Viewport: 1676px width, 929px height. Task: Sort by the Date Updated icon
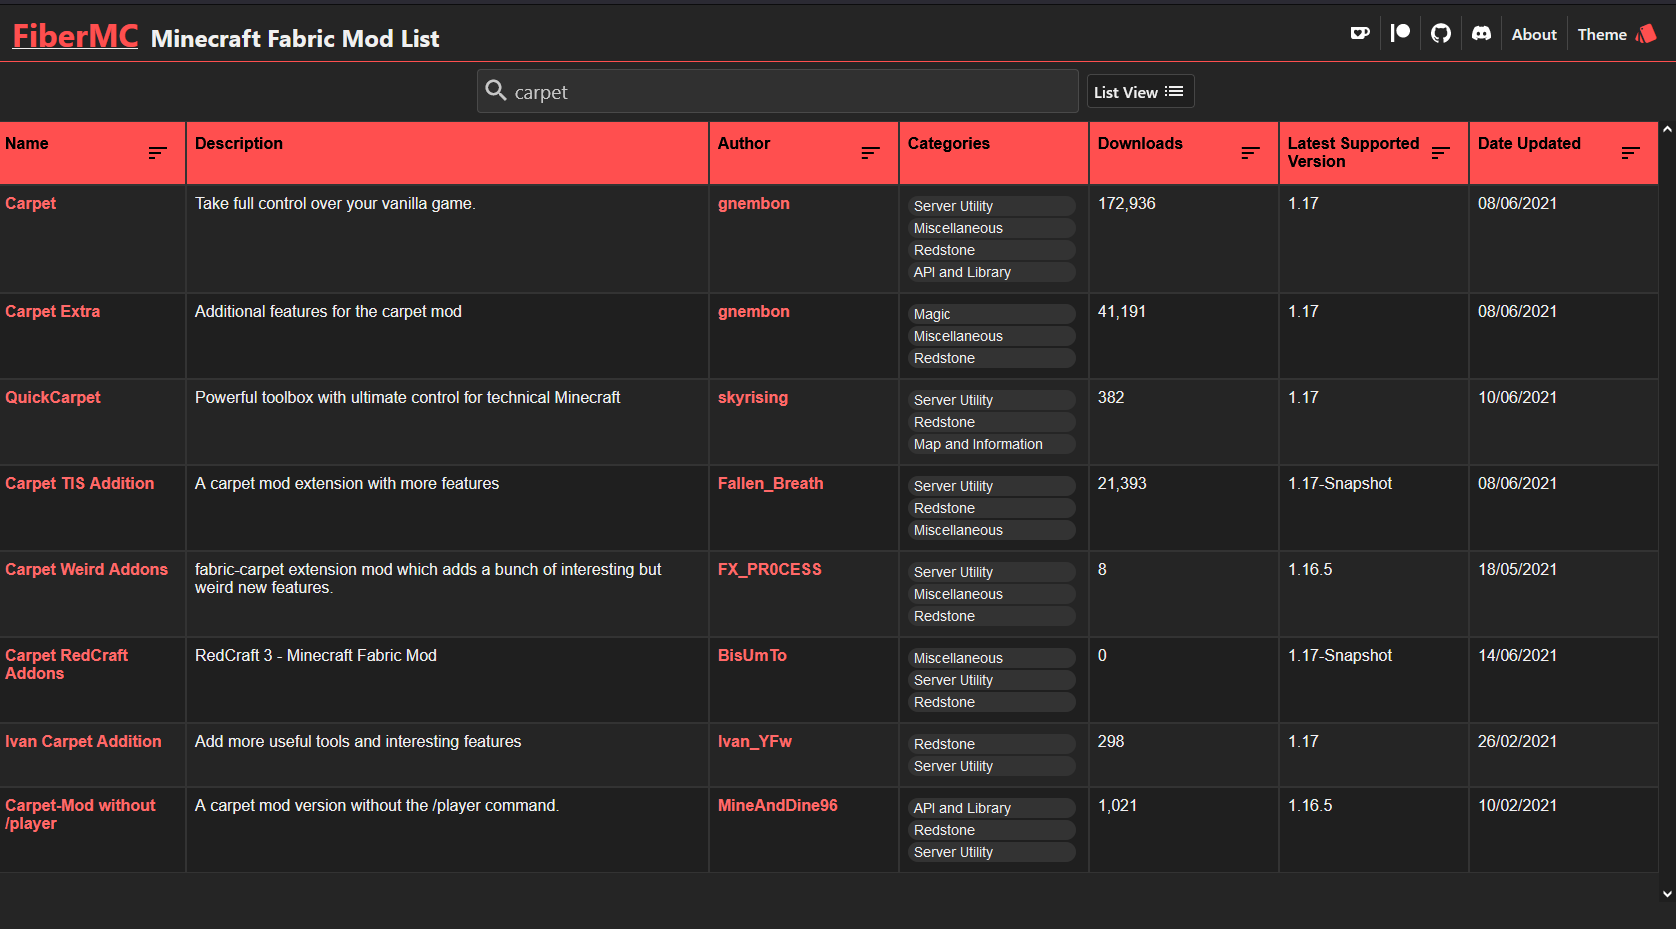click(1630, 153)
